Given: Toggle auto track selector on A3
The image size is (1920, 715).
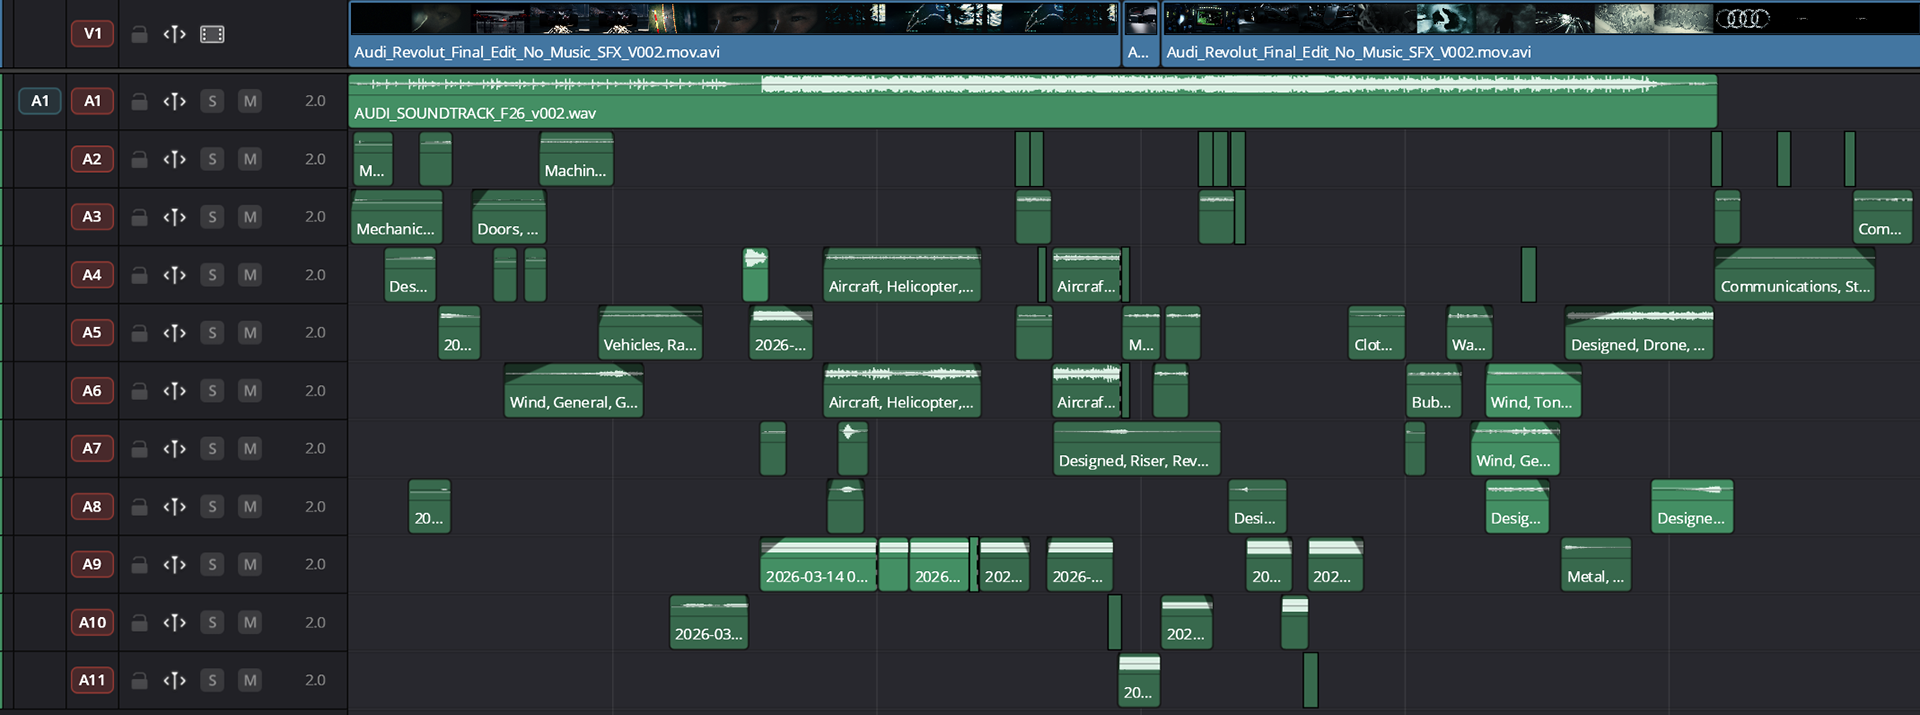Looking at the screenshot, I should (174, 217).
